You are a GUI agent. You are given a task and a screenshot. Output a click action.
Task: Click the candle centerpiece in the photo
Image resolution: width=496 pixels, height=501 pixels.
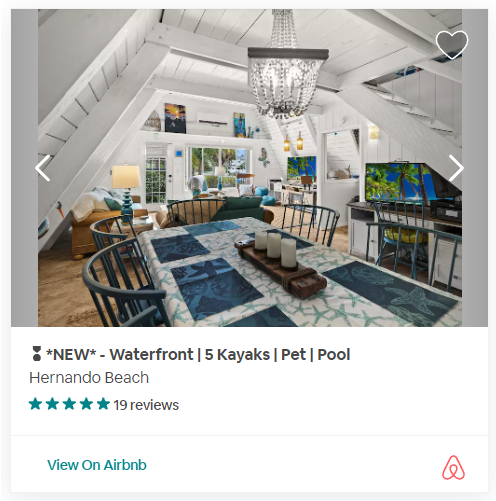click(279, 266)
